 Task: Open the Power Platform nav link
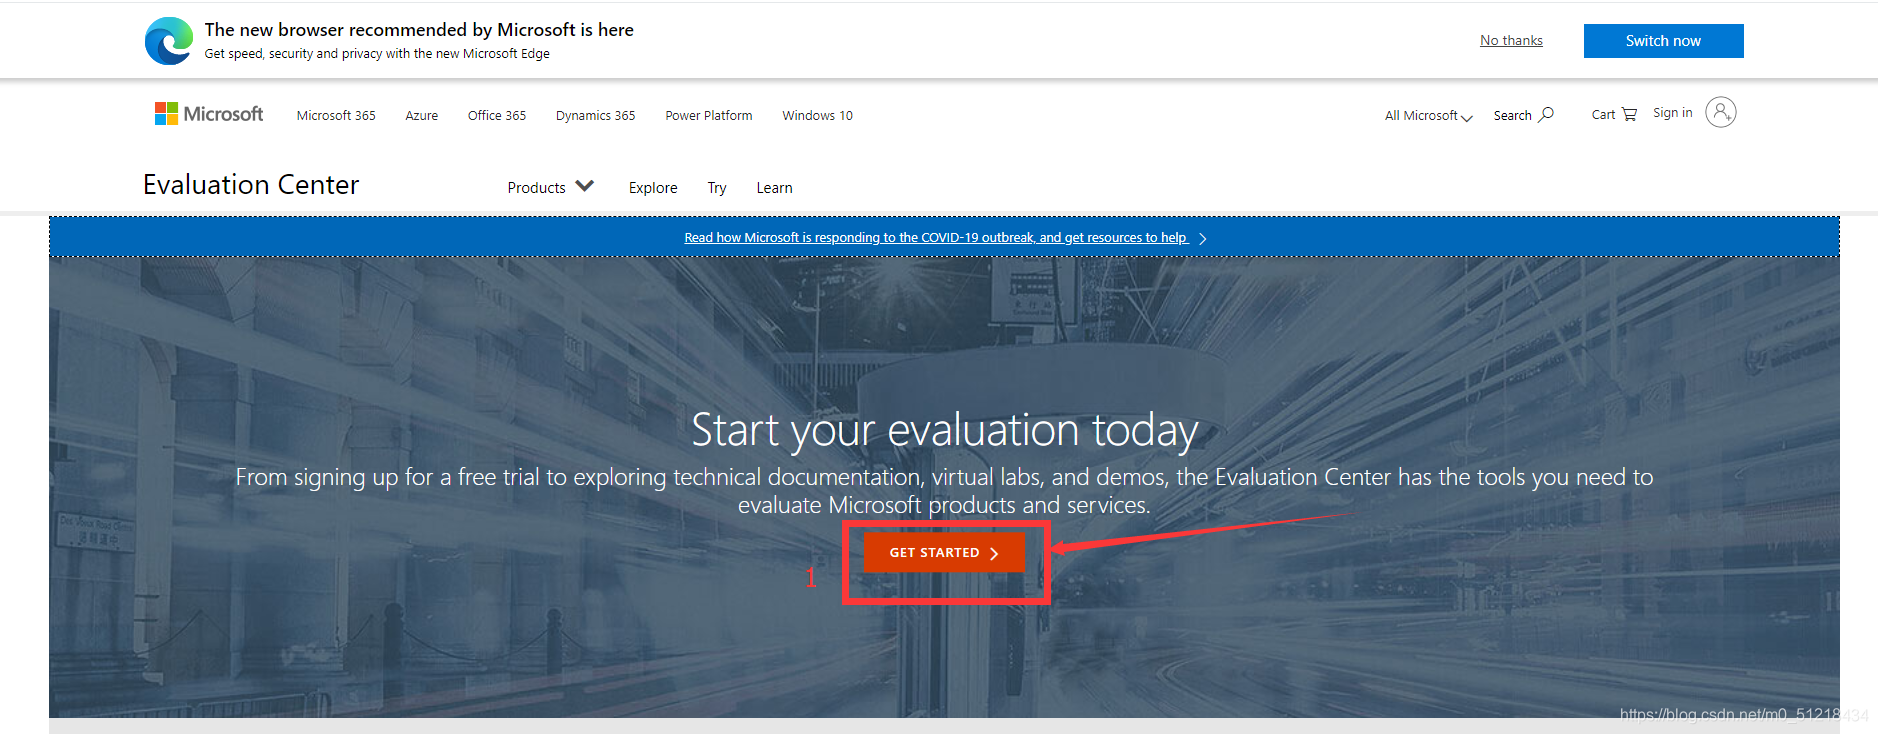pos(709,116)
